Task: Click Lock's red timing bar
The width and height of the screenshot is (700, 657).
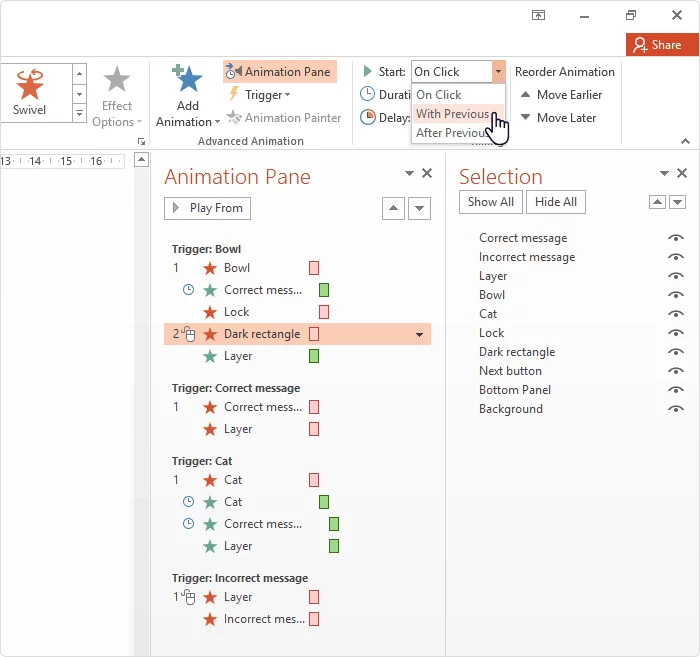Action: 324,312
